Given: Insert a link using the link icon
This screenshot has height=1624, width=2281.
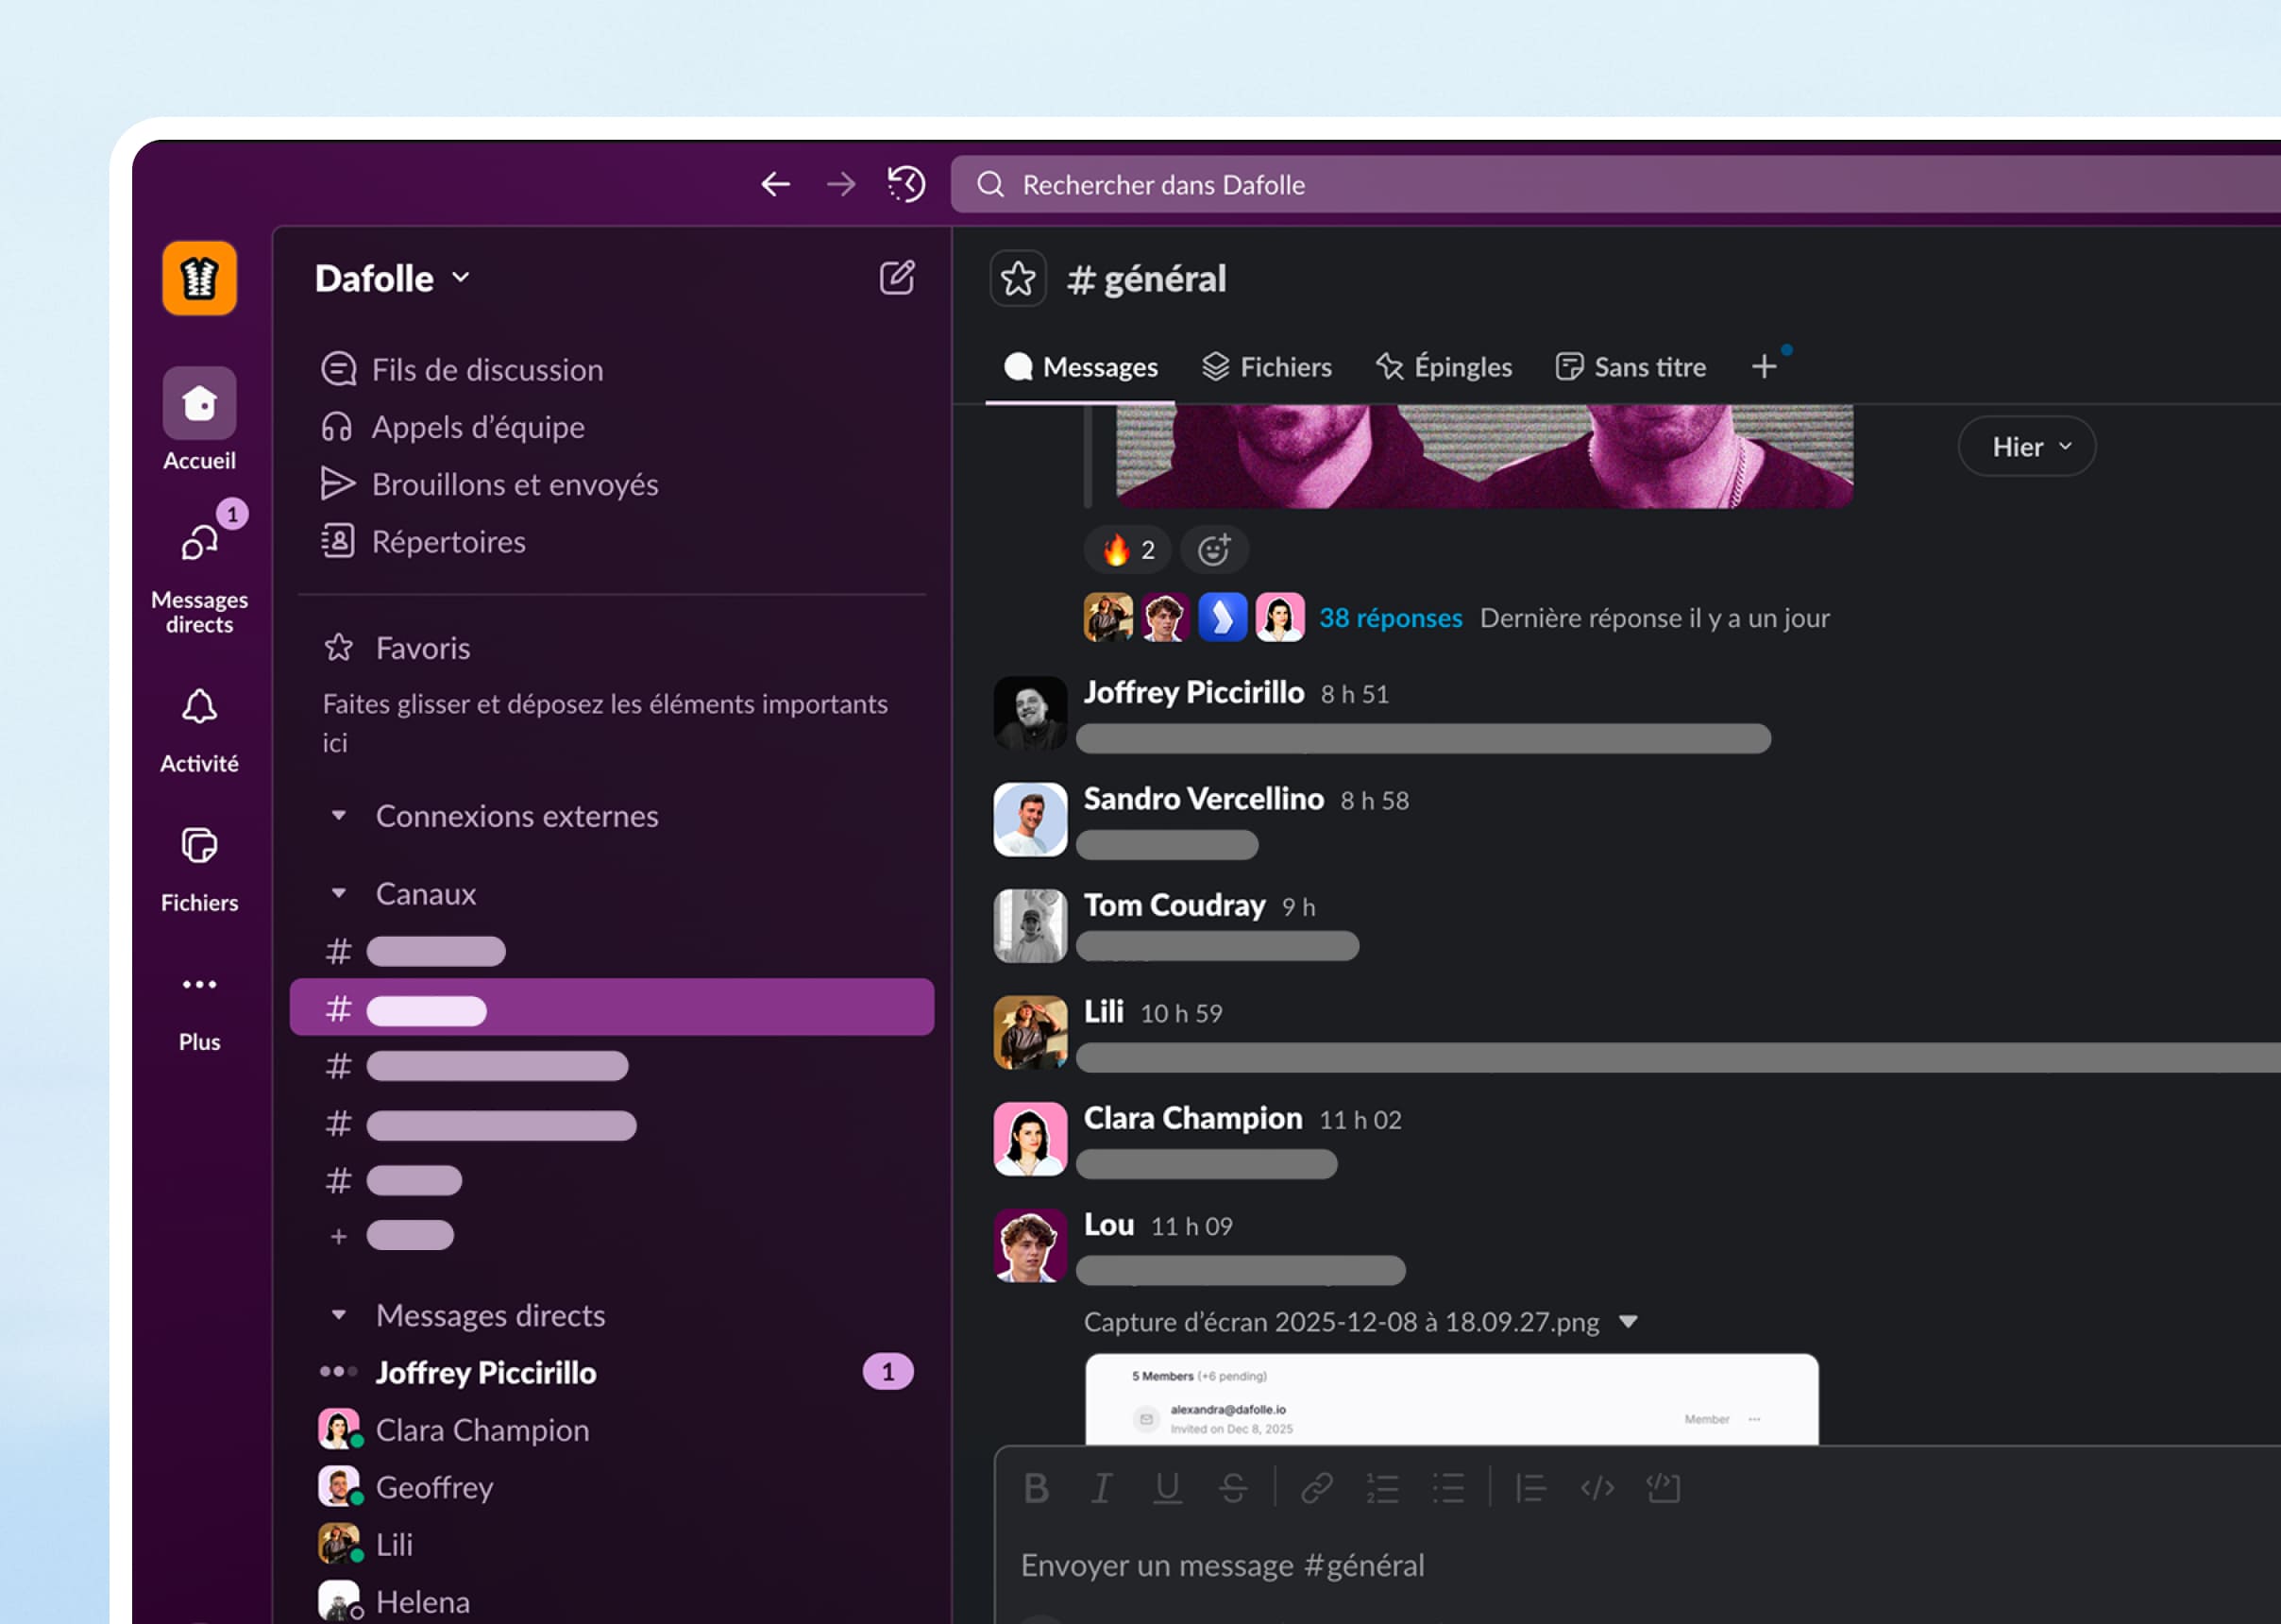Looking at the screenshot, I should click(1316, 1488).
